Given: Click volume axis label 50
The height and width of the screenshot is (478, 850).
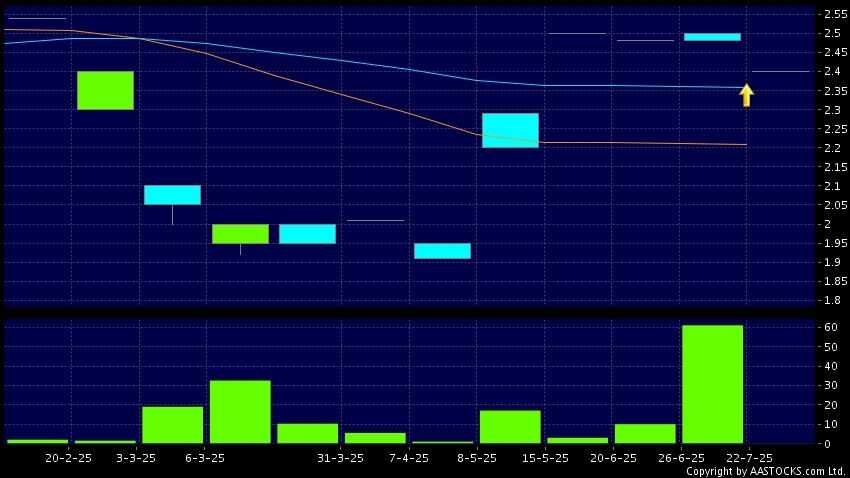Looking at the screenshot, I should click(830, 346).
